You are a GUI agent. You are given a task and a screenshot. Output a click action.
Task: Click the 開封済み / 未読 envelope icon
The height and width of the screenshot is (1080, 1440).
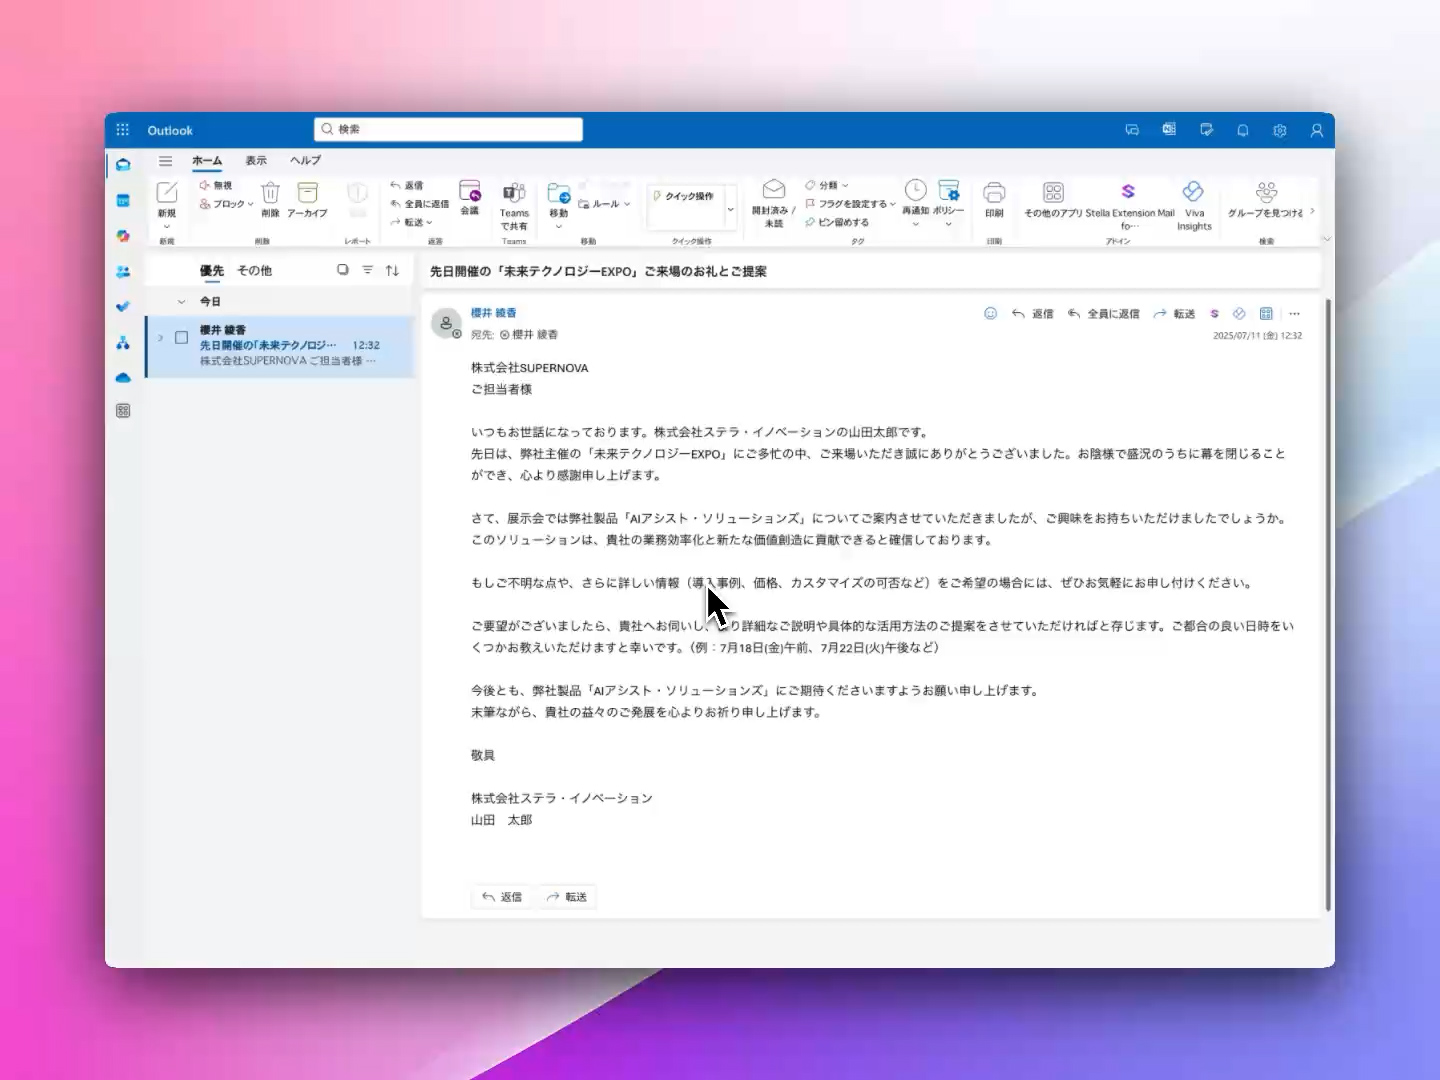click(774, 190)
